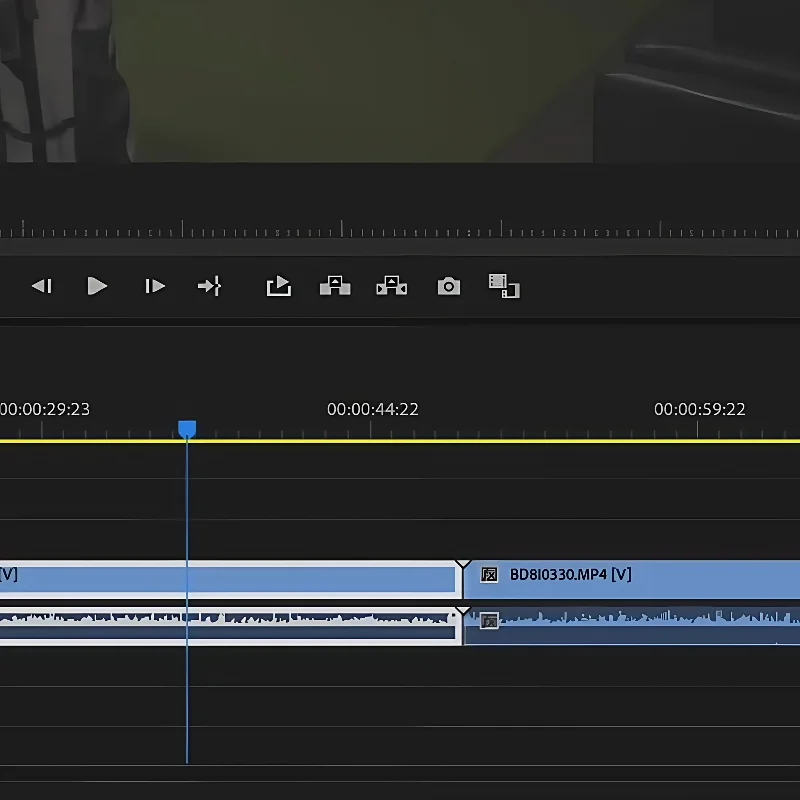Click timeline ruler at 00:00:44:22
800x800 pixels.
coord(371,430)
